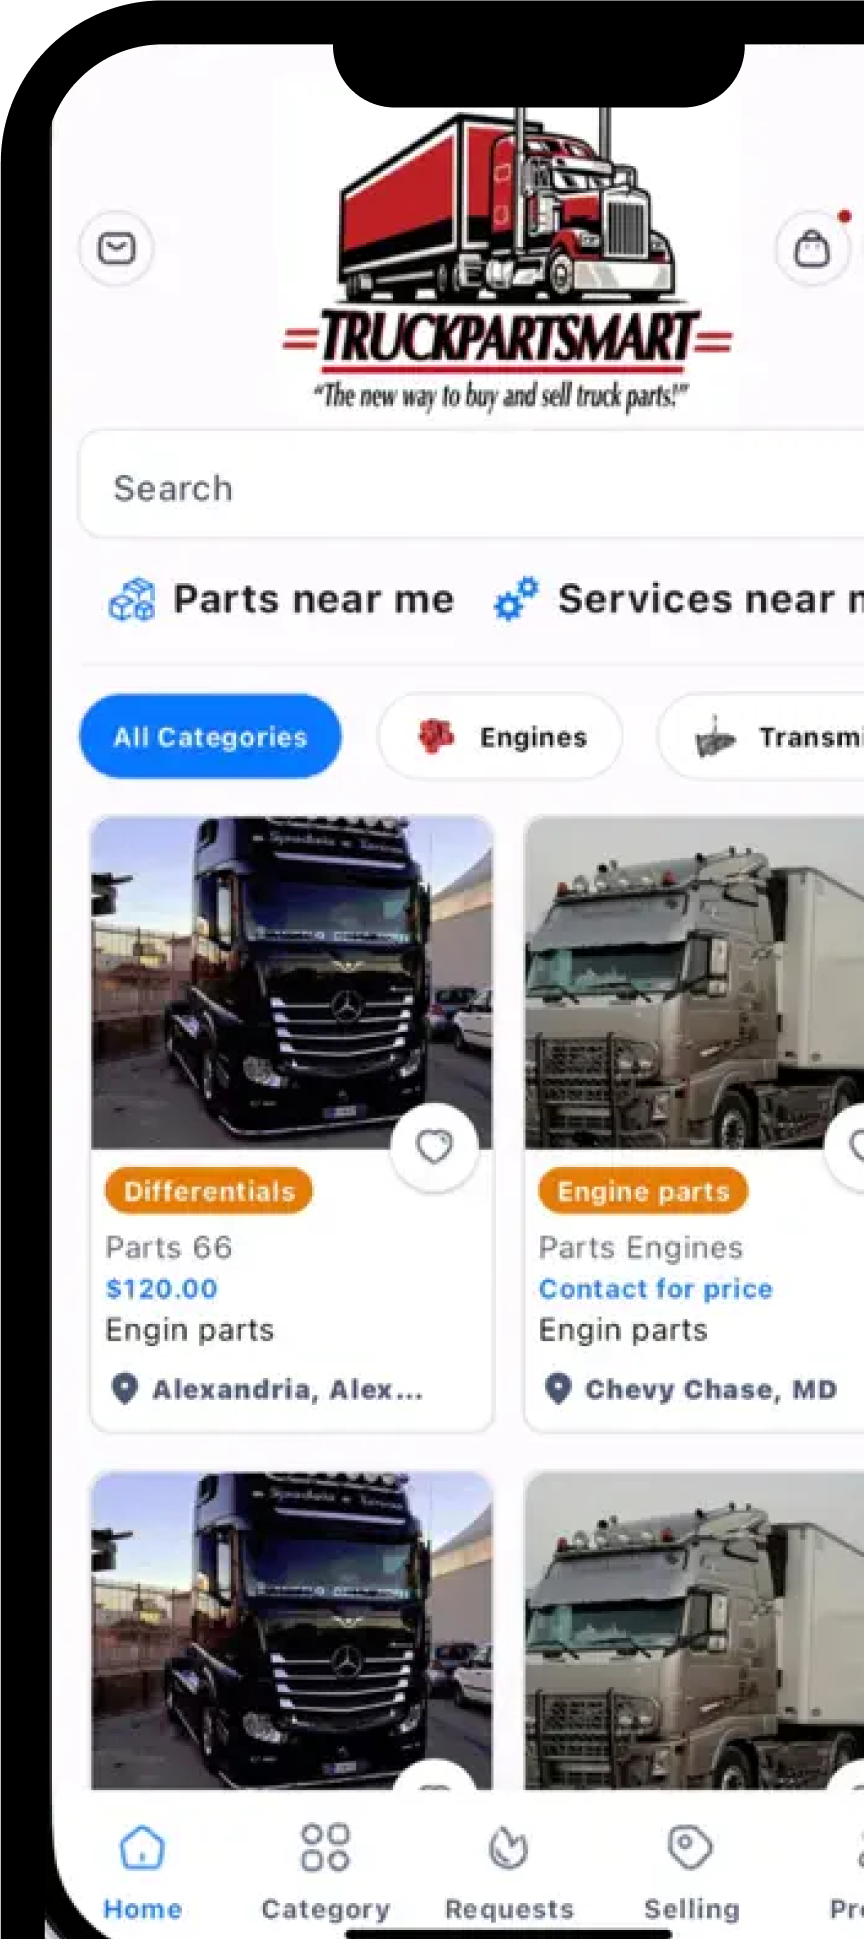This screenshot has width=864, height=1939.
Task: Click the orange Engine parts tag
Action: pyautogui.click(x=643, y=1191)
